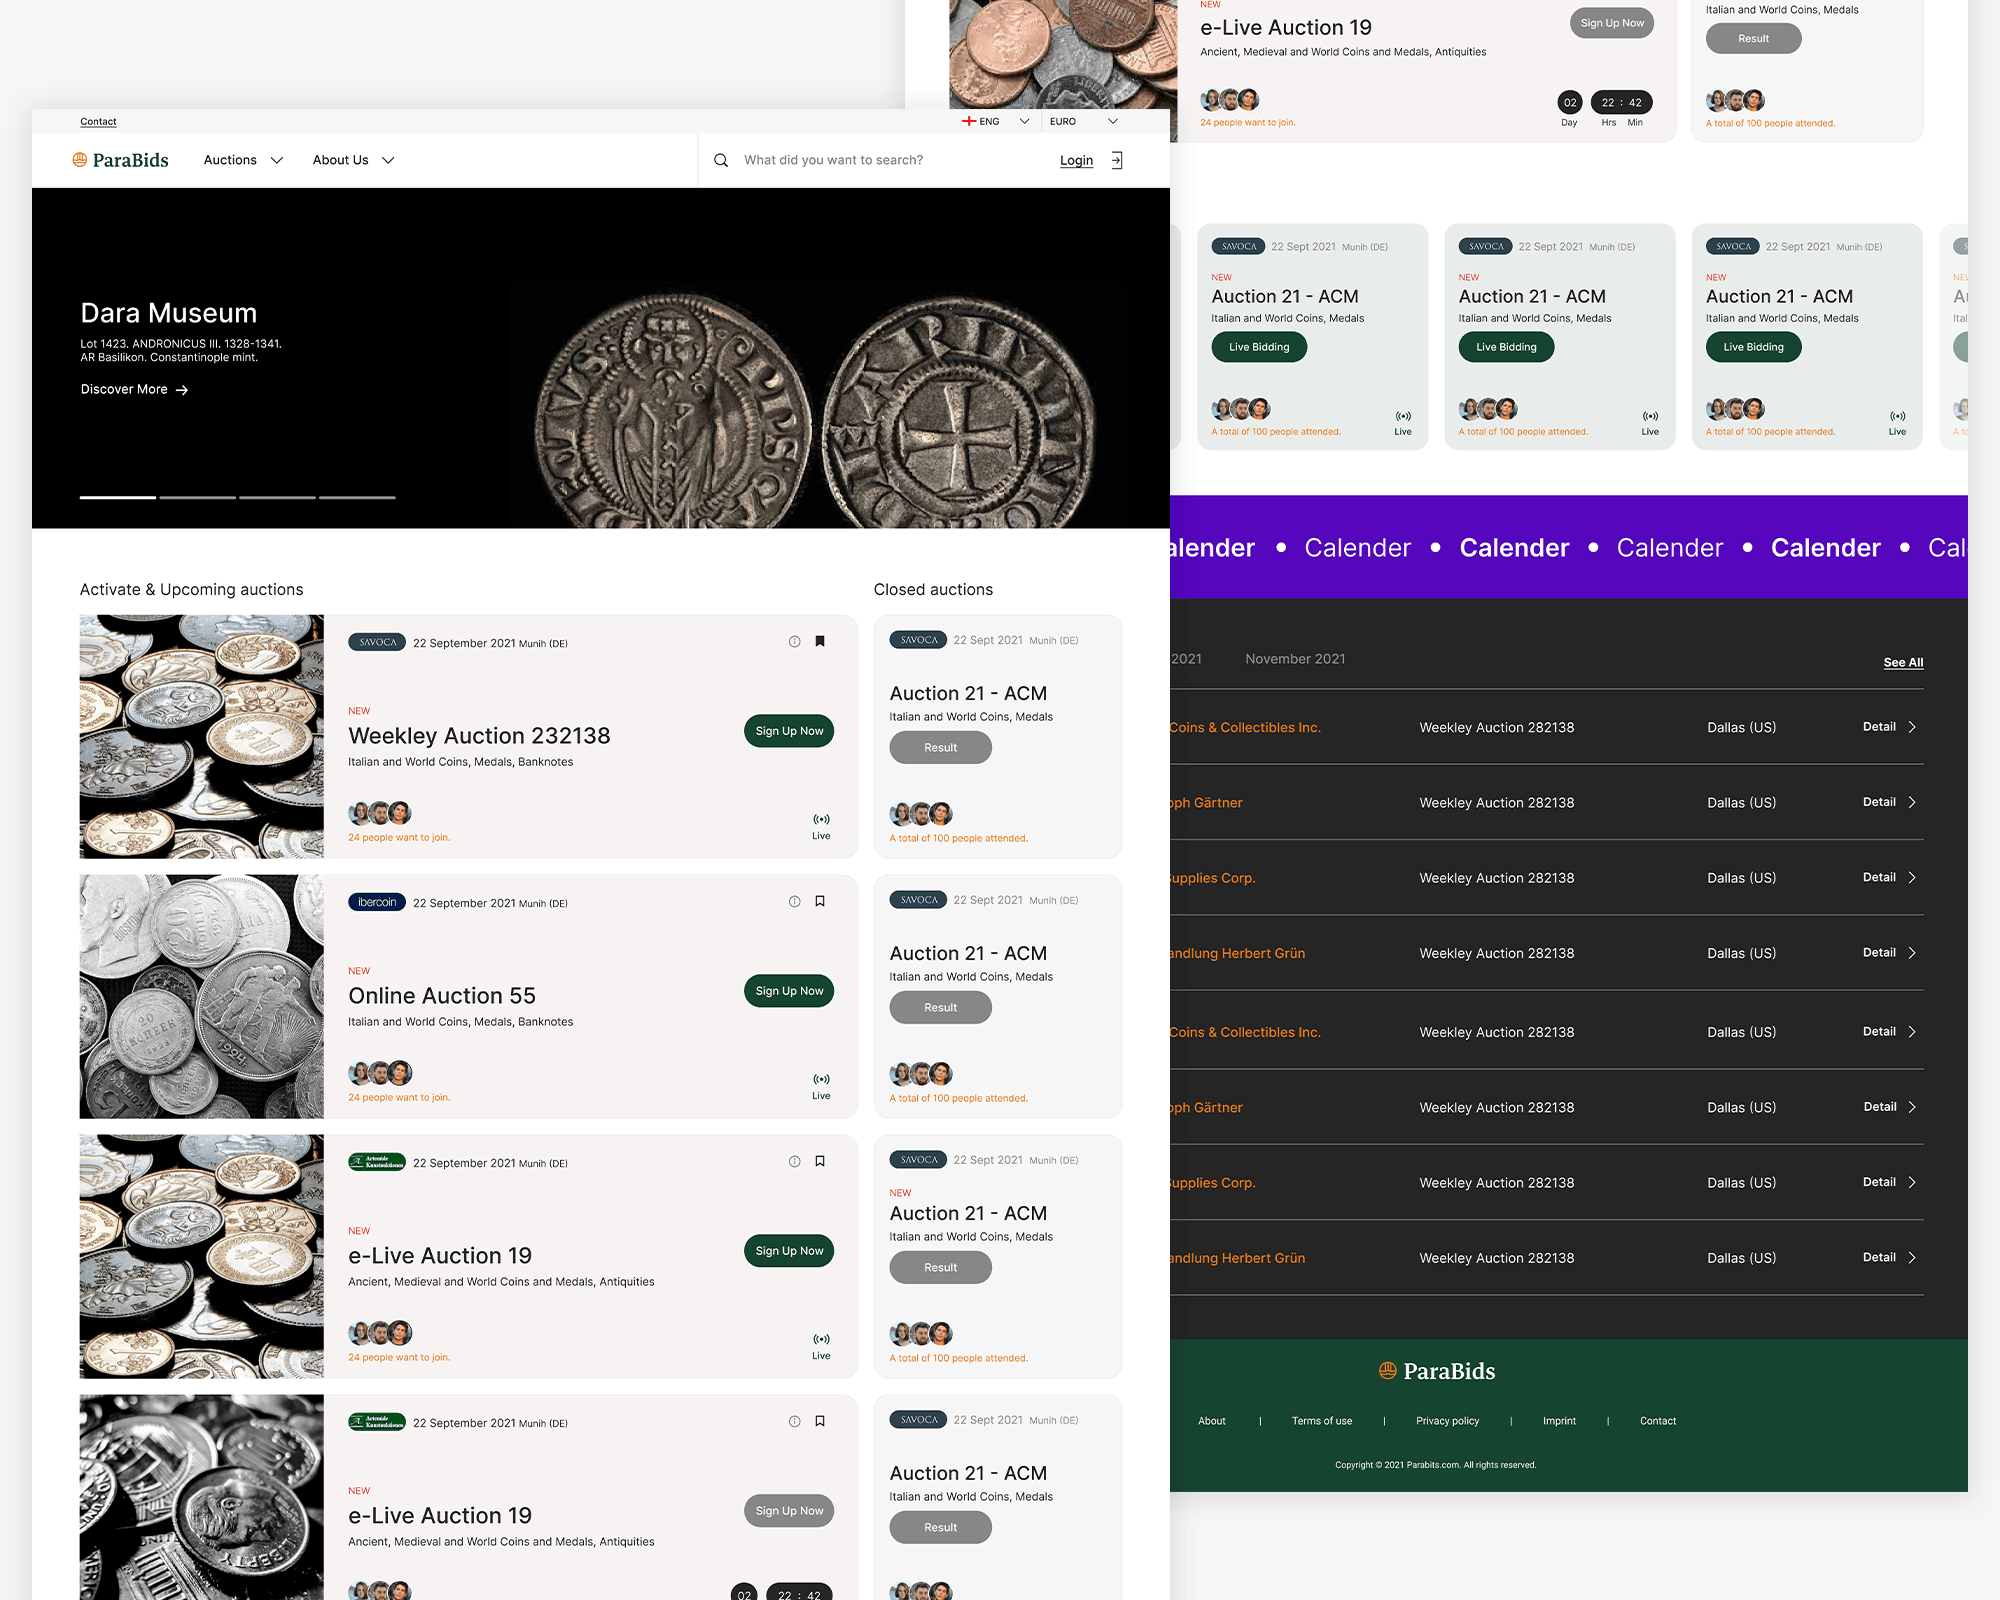This screenshot has height=1600, width=2000.
Task: Select fourth hero carousel indicator bar
Action: click(357, 497)
